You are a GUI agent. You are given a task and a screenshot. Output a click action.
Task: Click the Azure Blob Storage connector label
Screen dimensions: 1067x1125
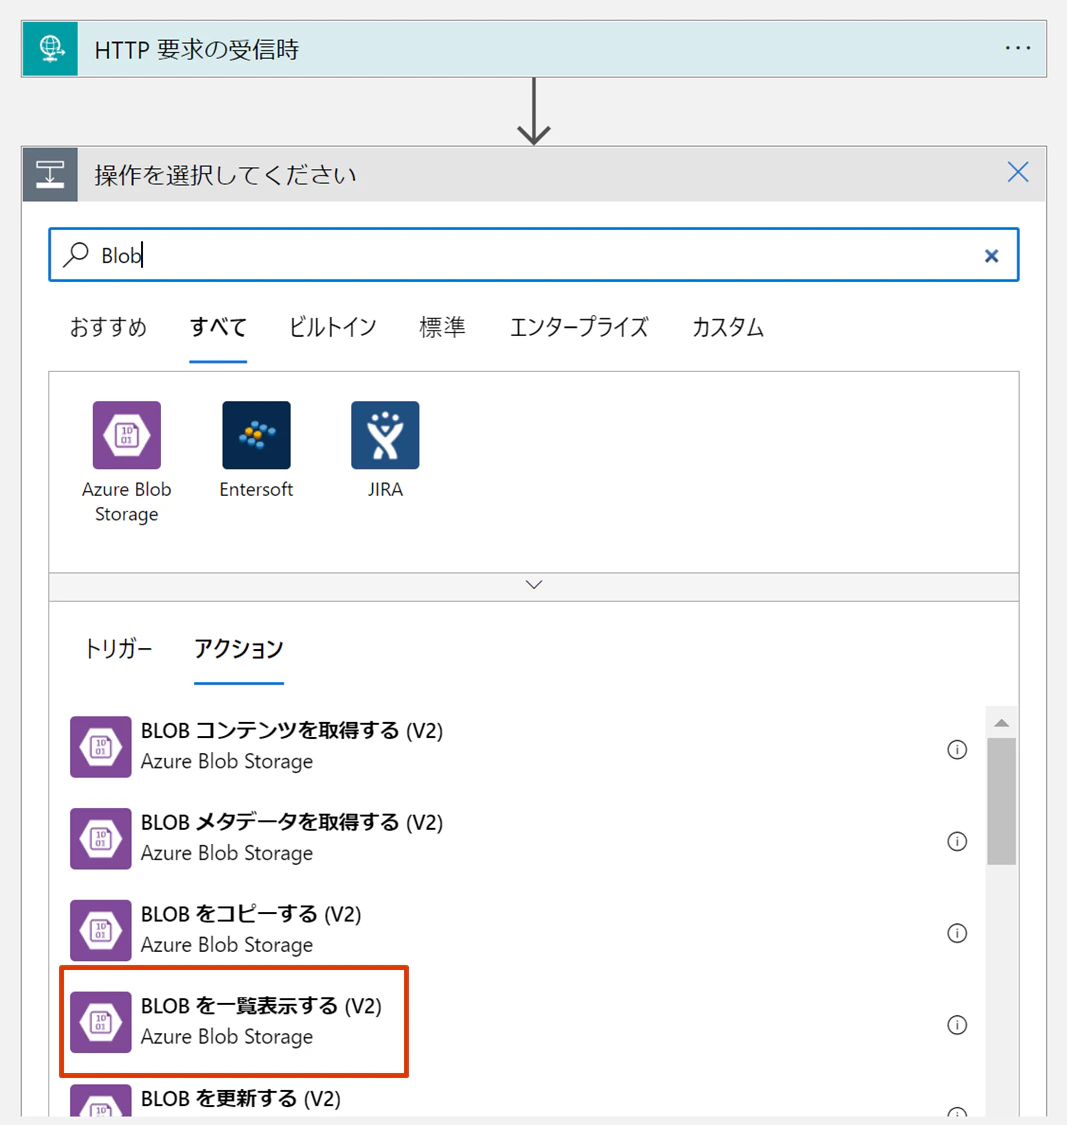pyautogui.click(x=126, y=502)
